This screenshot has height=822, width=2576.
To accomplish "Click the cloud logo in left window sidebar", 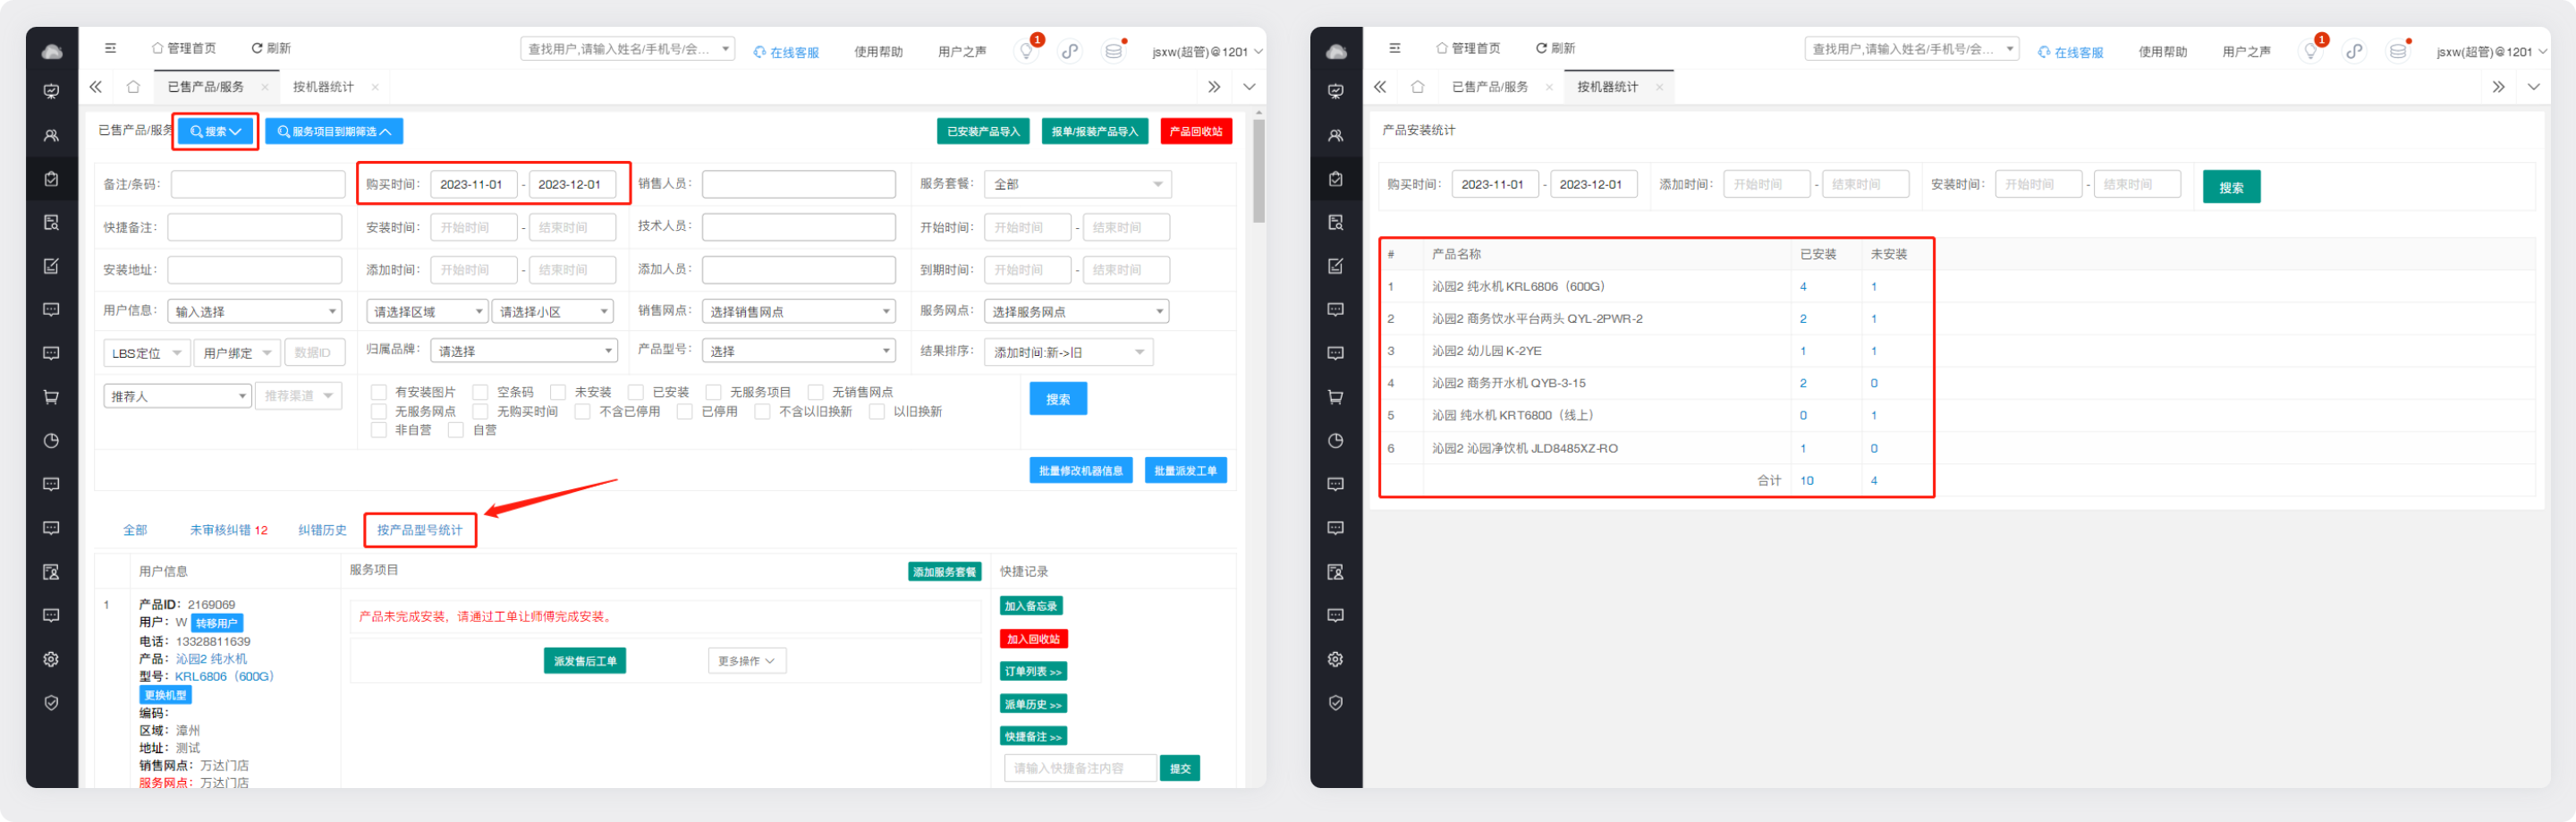I will 52,52.
